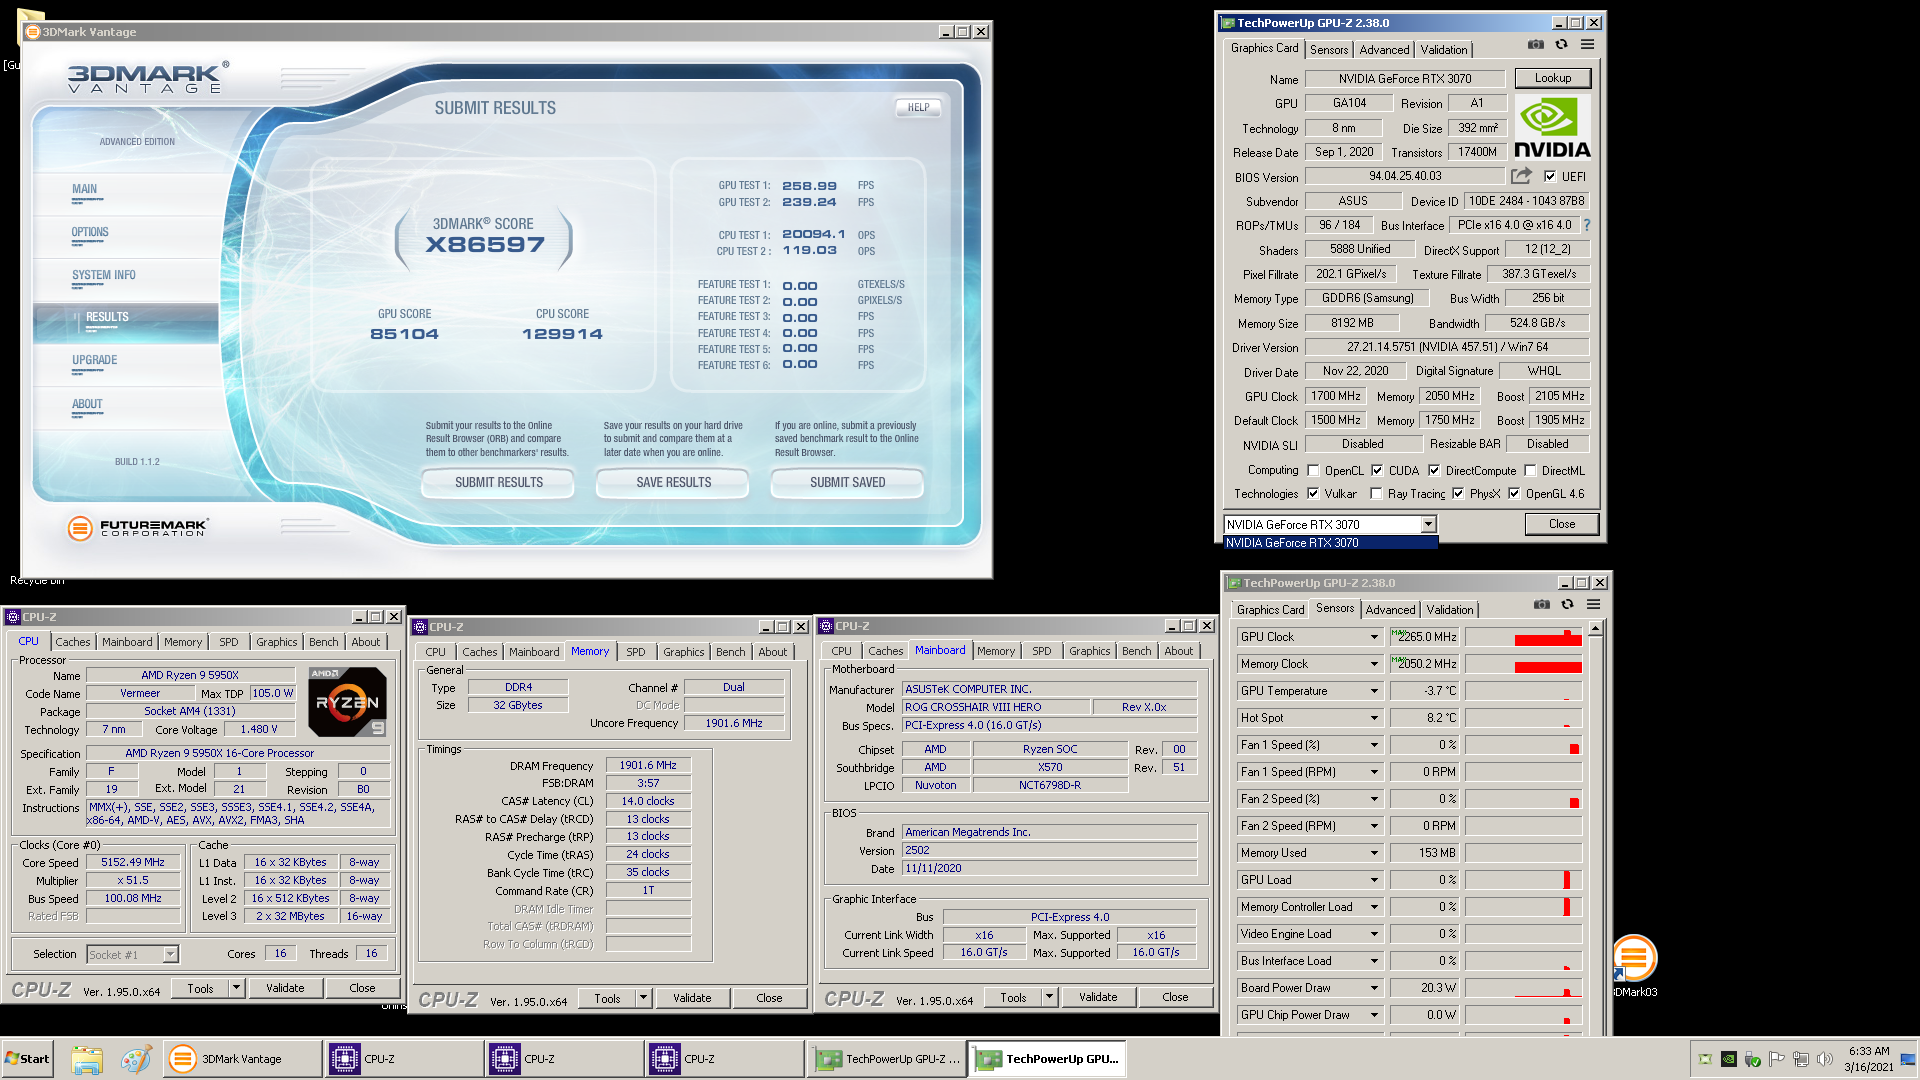Click the GPU Load sensor graph
The width and height of the screenshot is (1920, 1080).
(1523, 880)
